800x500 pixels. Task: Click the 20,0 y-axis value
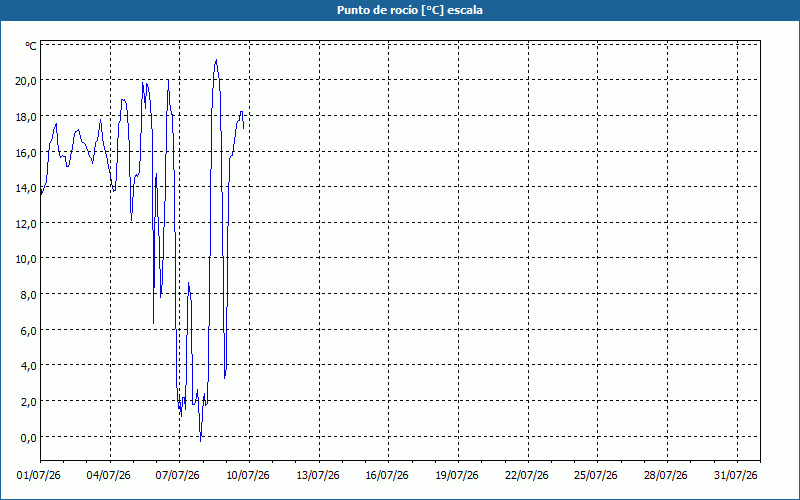pos(26,81)
